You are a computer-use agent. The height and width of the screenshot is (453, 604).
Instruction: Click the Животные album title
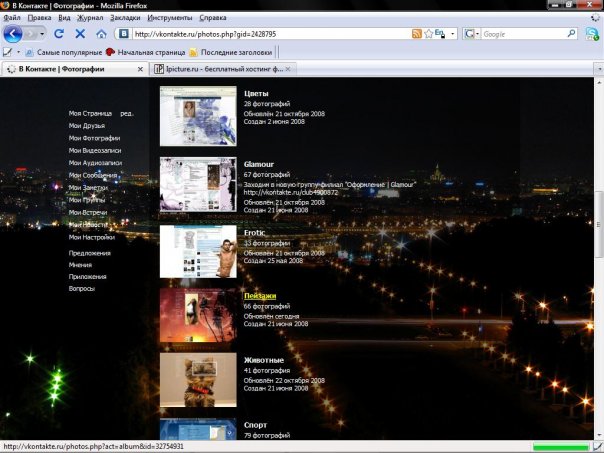pos(264,360)
